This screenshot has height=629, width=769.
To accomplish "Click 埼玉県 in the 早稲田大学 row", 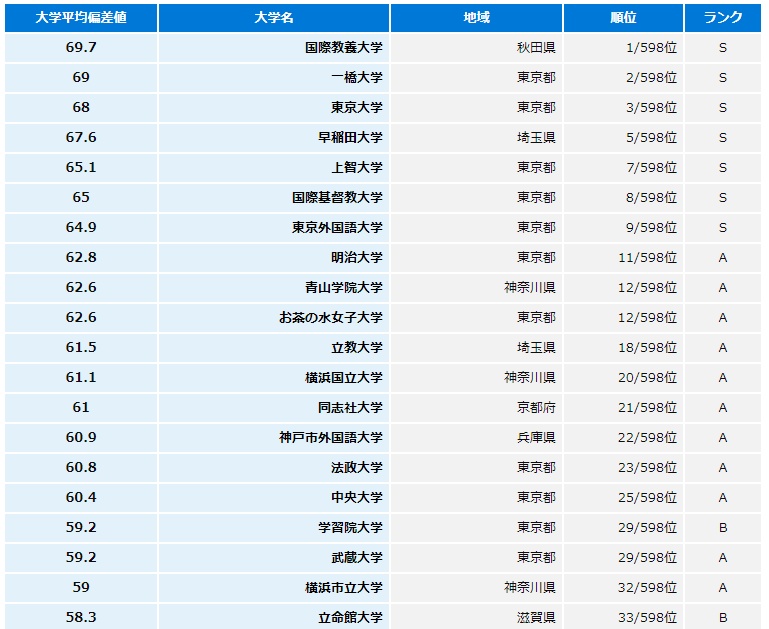I will [x=536, y=137].
